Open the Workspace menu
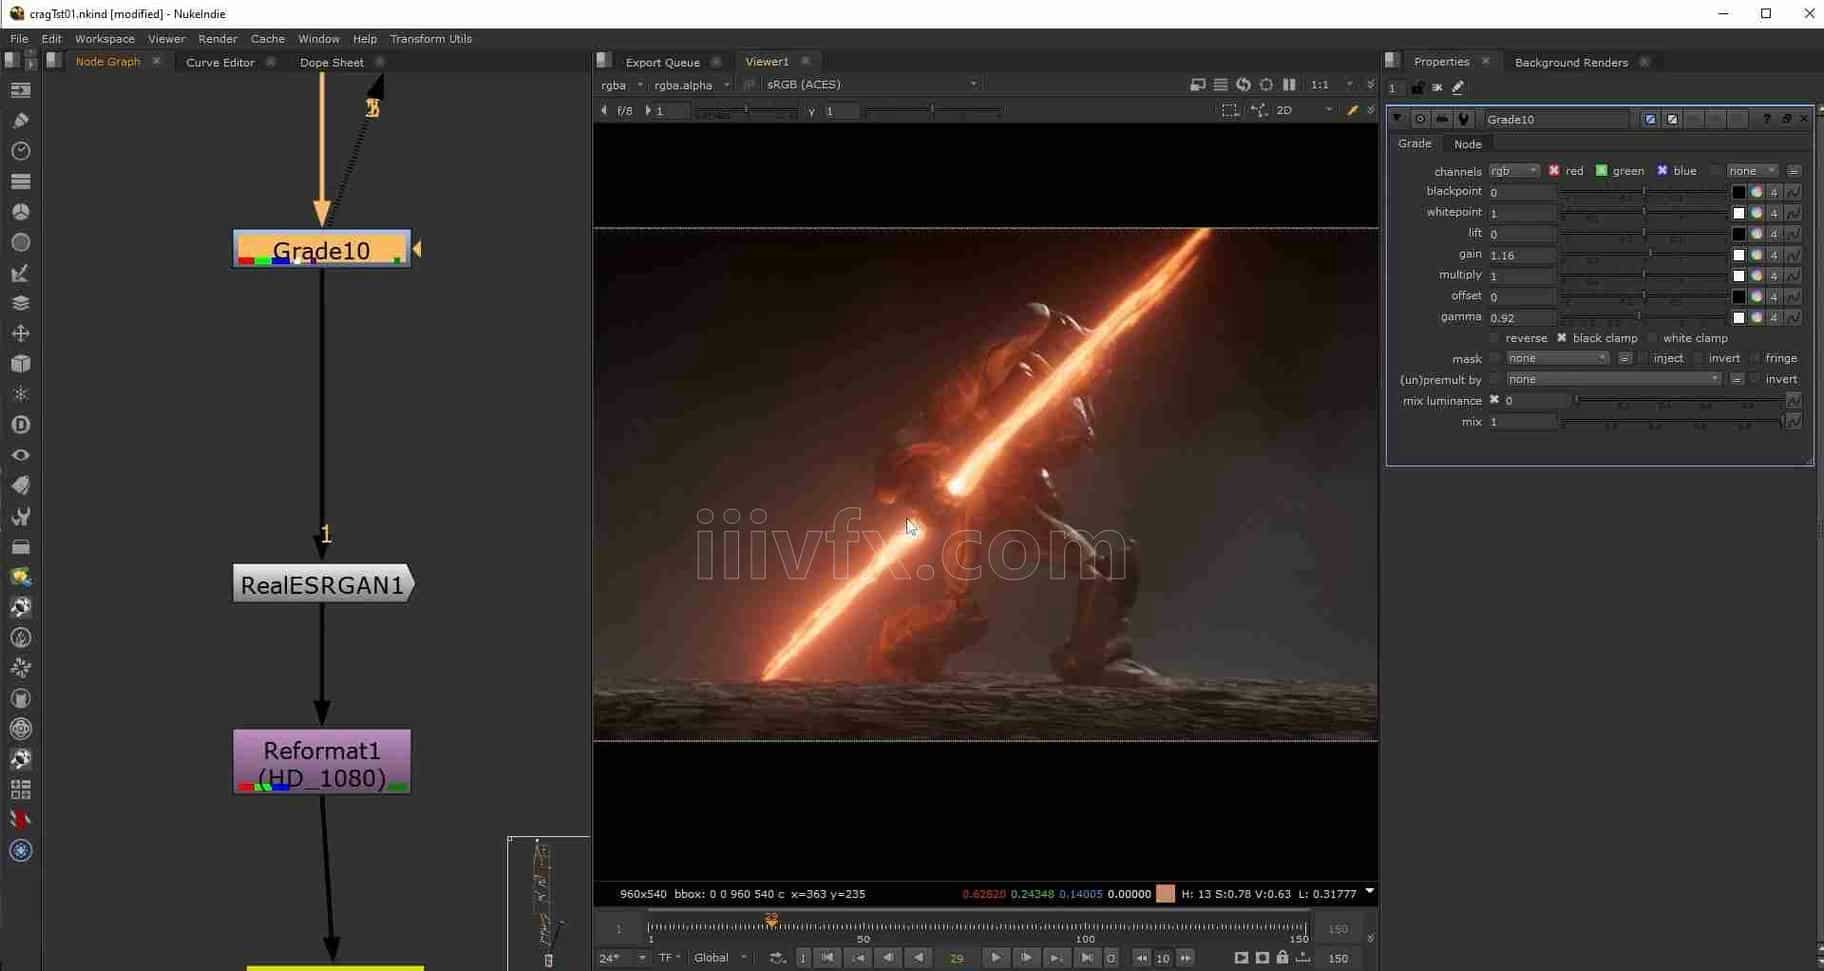The image size is (1824, 971). tap(104, 39)
